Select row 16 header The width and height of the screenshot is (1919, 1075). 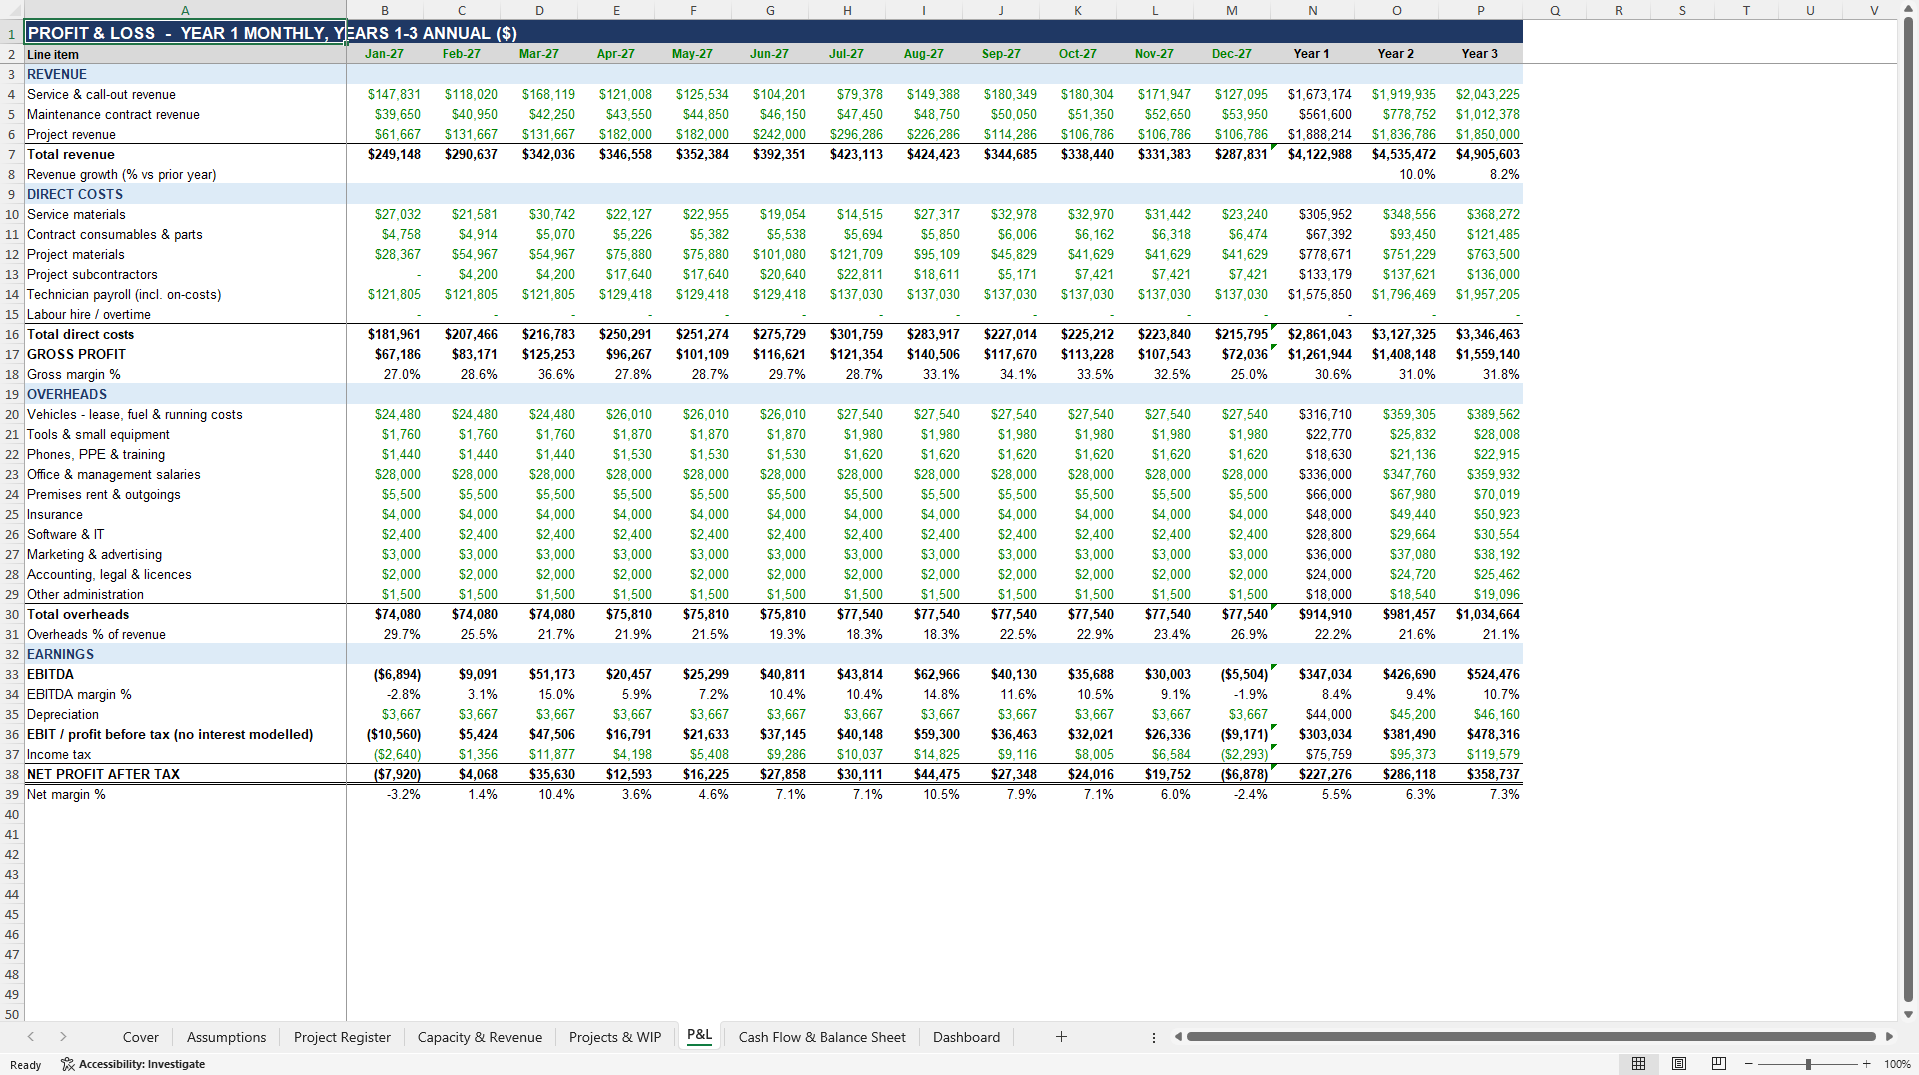pyautogui.click(x=12, y=334)
